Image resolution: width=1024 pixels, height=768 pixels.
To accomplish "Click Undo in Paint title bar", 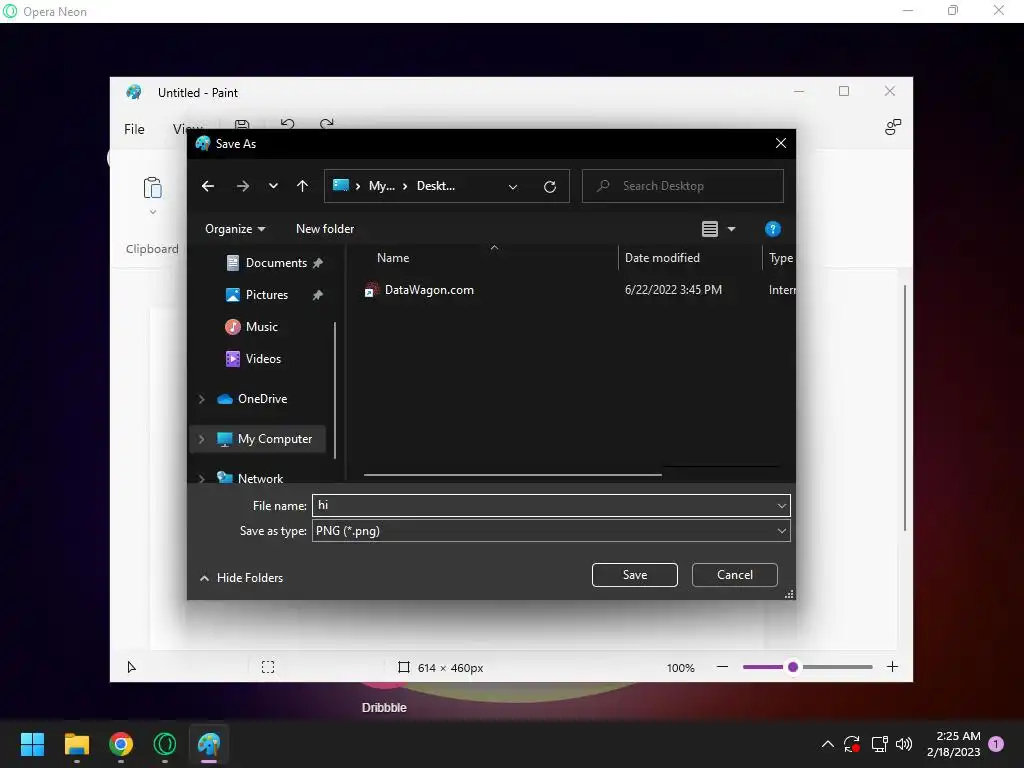I will pyautogui.click(x=287, y=123).
